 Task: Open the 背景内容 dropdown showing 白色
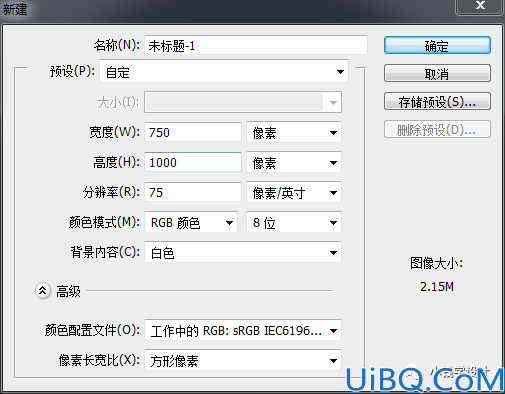(243, 252)
